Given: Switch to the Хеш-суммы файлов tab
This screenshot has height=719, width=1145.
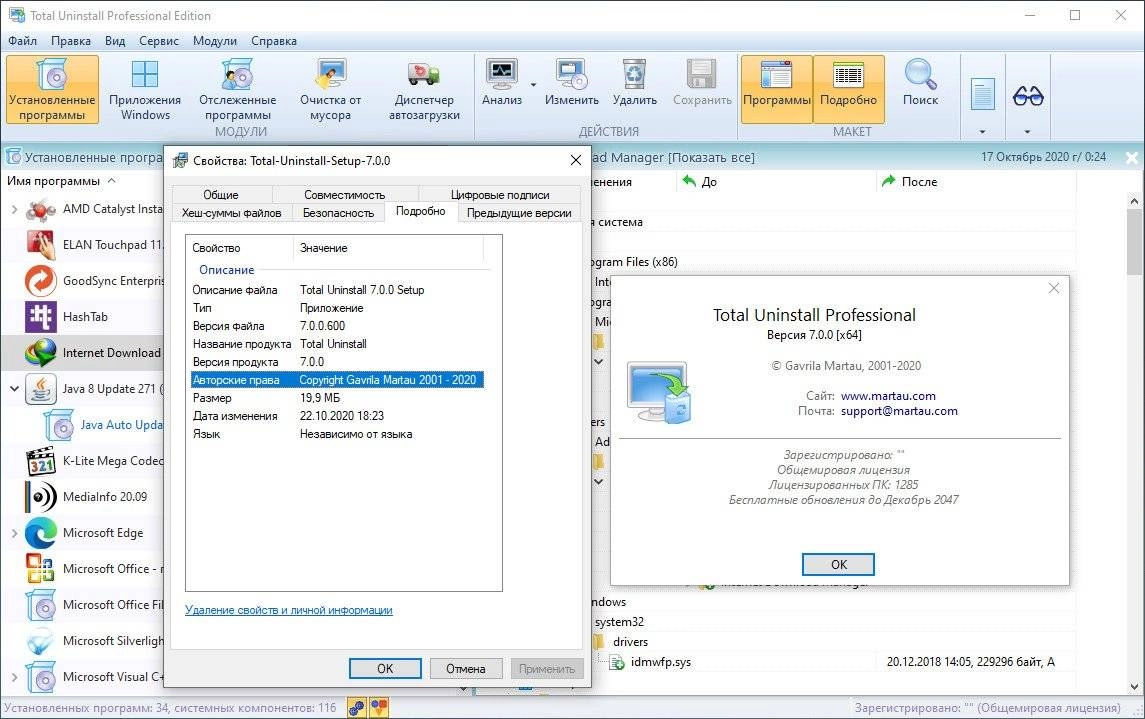Looking at the screenshot, I should pyautogui.click(x=231, y=213).
